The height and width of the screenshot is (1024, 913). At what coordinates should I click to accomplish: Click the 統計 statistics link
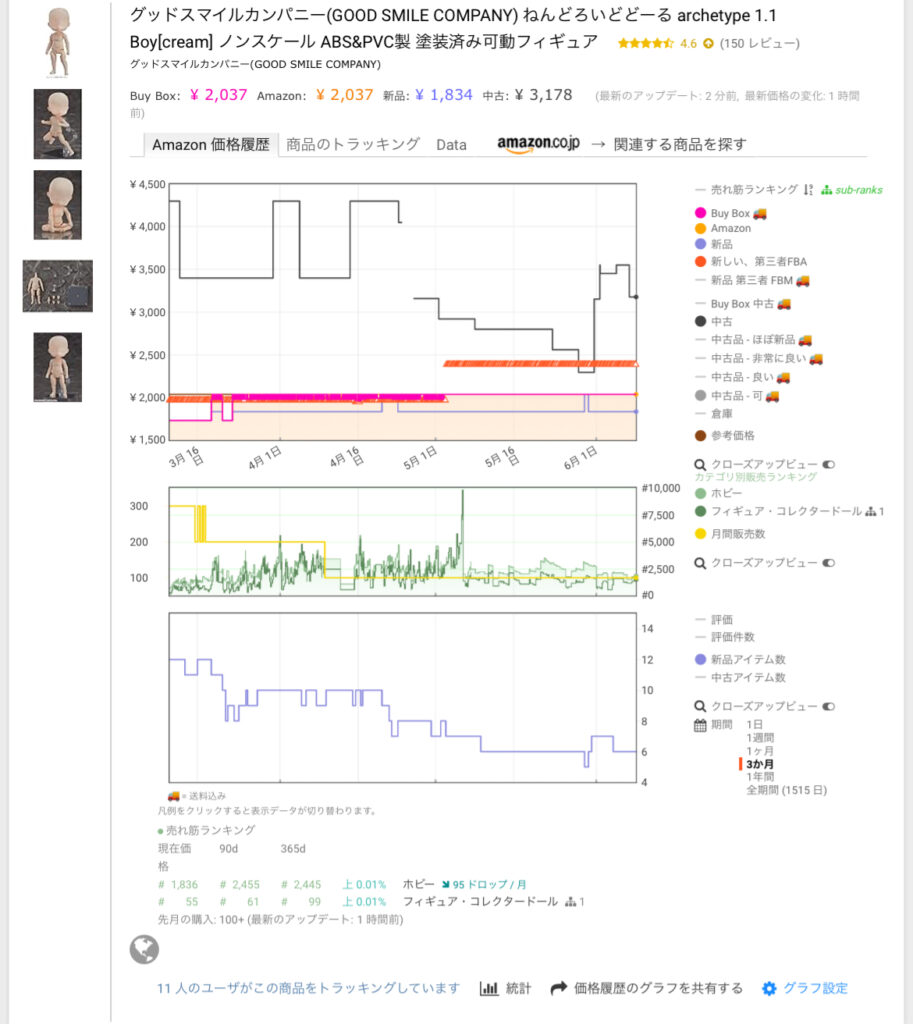tap(519, 989)
